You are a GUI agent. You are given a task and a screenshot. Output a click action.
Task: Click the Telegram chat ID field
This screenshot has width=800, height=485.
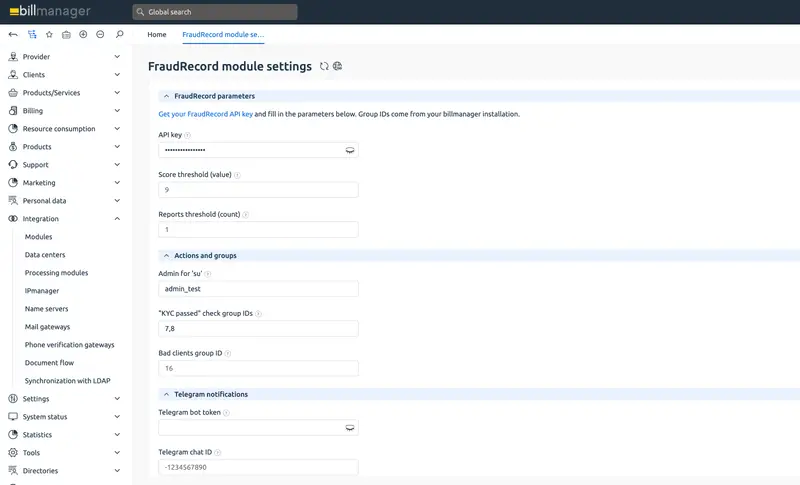tap(258, 467)
